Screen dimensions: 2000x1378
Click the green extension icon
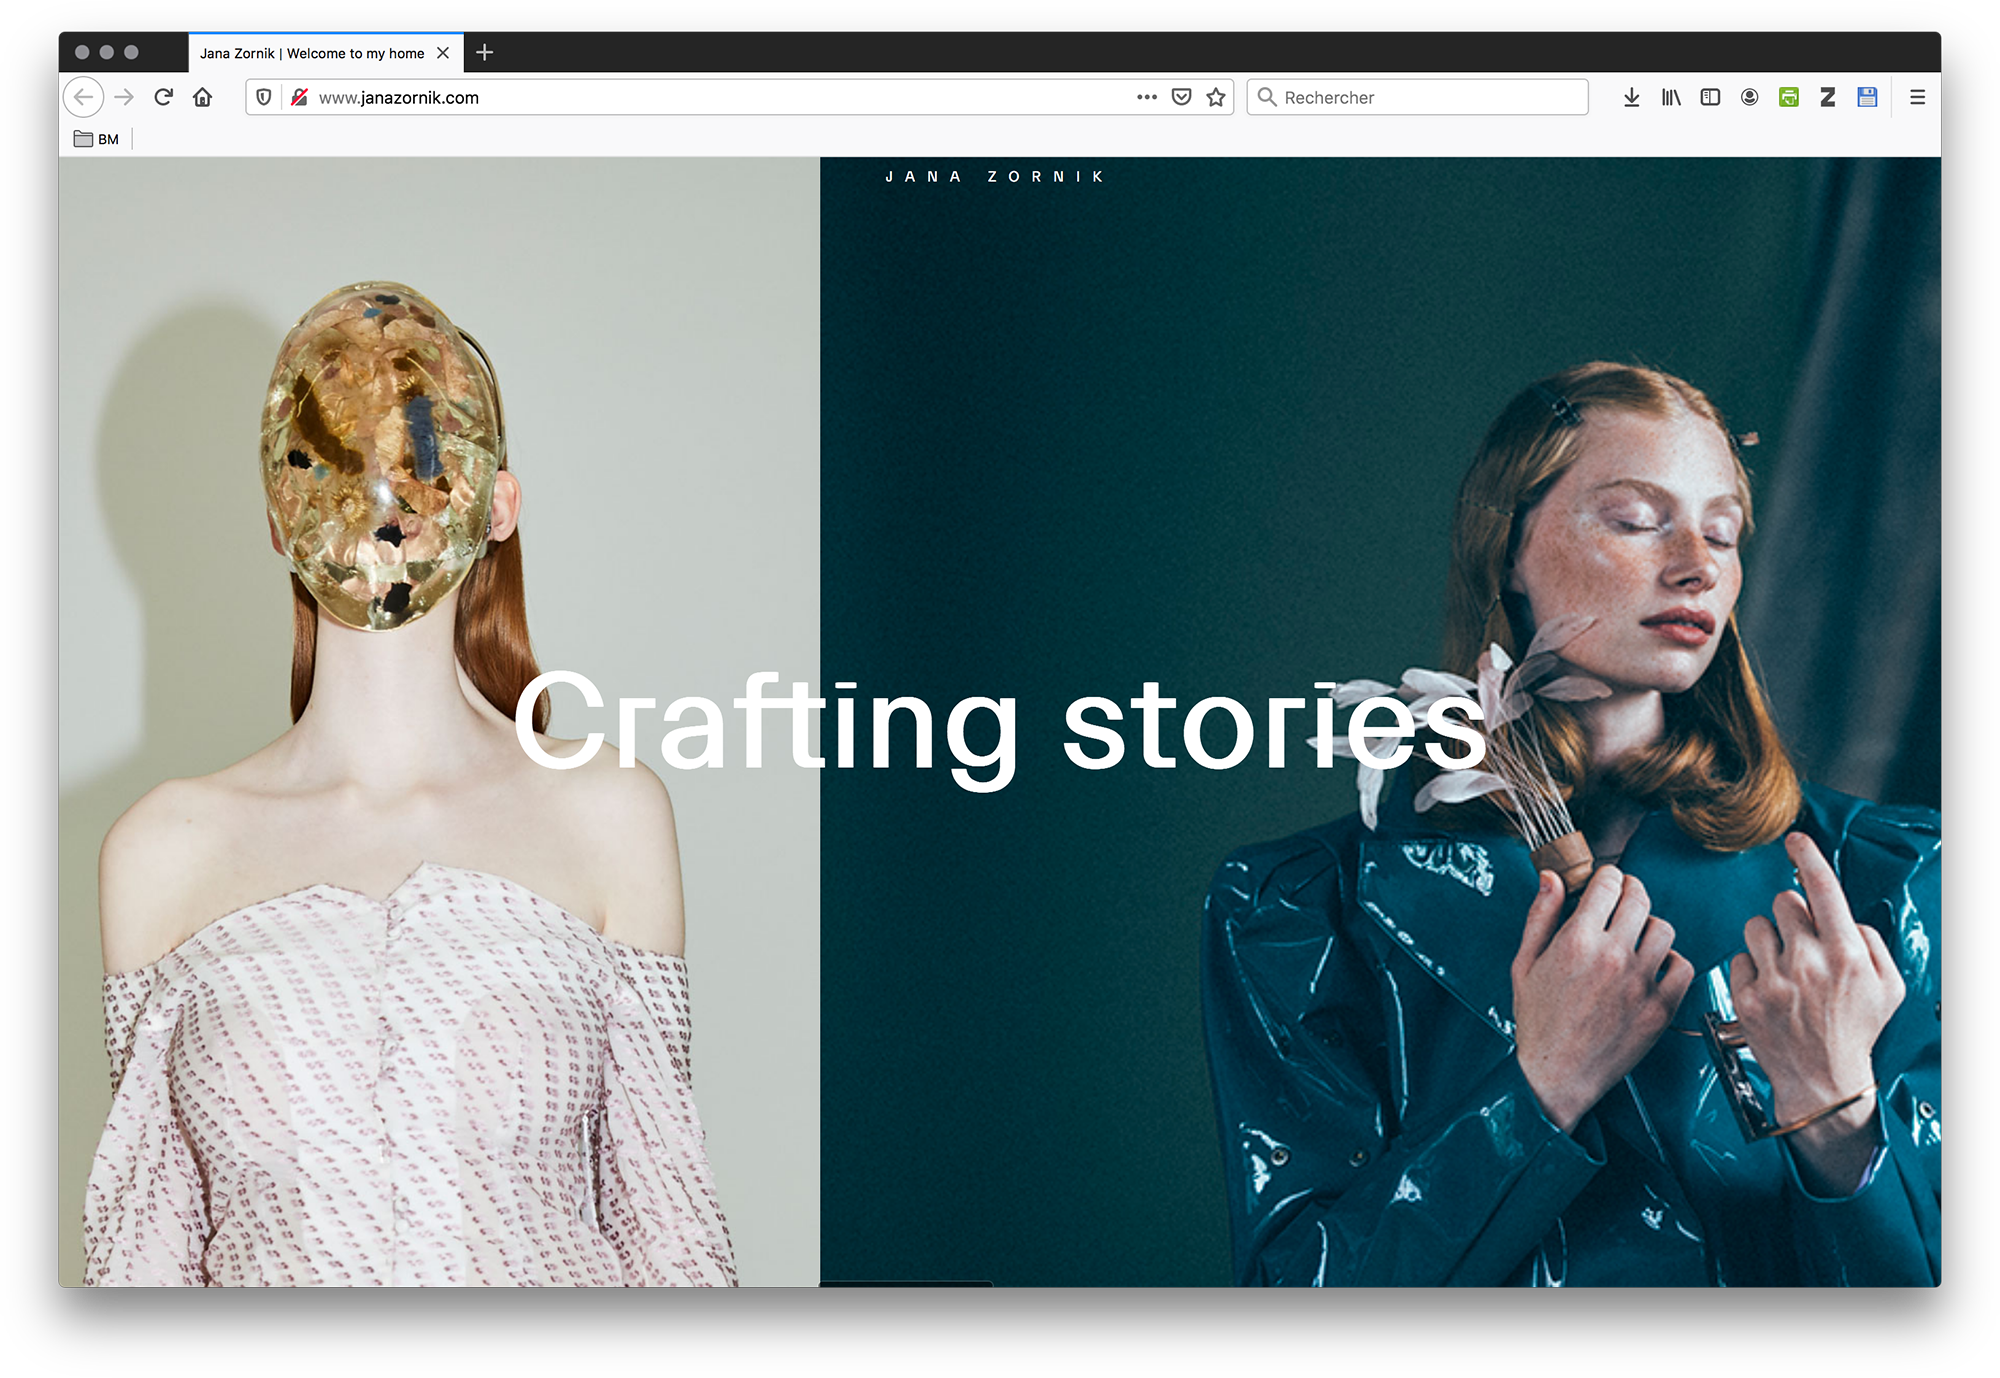click(x=1789, y=97)
